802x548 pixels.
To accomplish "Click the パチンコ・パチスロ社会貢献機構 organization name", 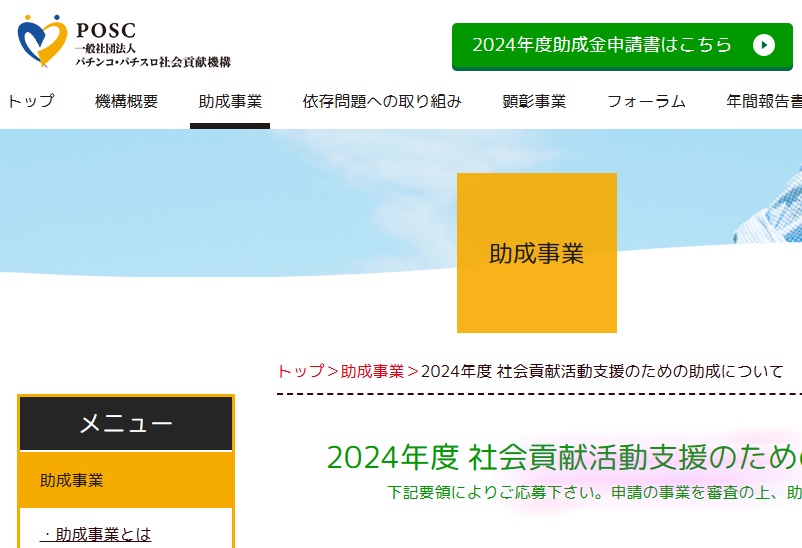I will 153,62.
